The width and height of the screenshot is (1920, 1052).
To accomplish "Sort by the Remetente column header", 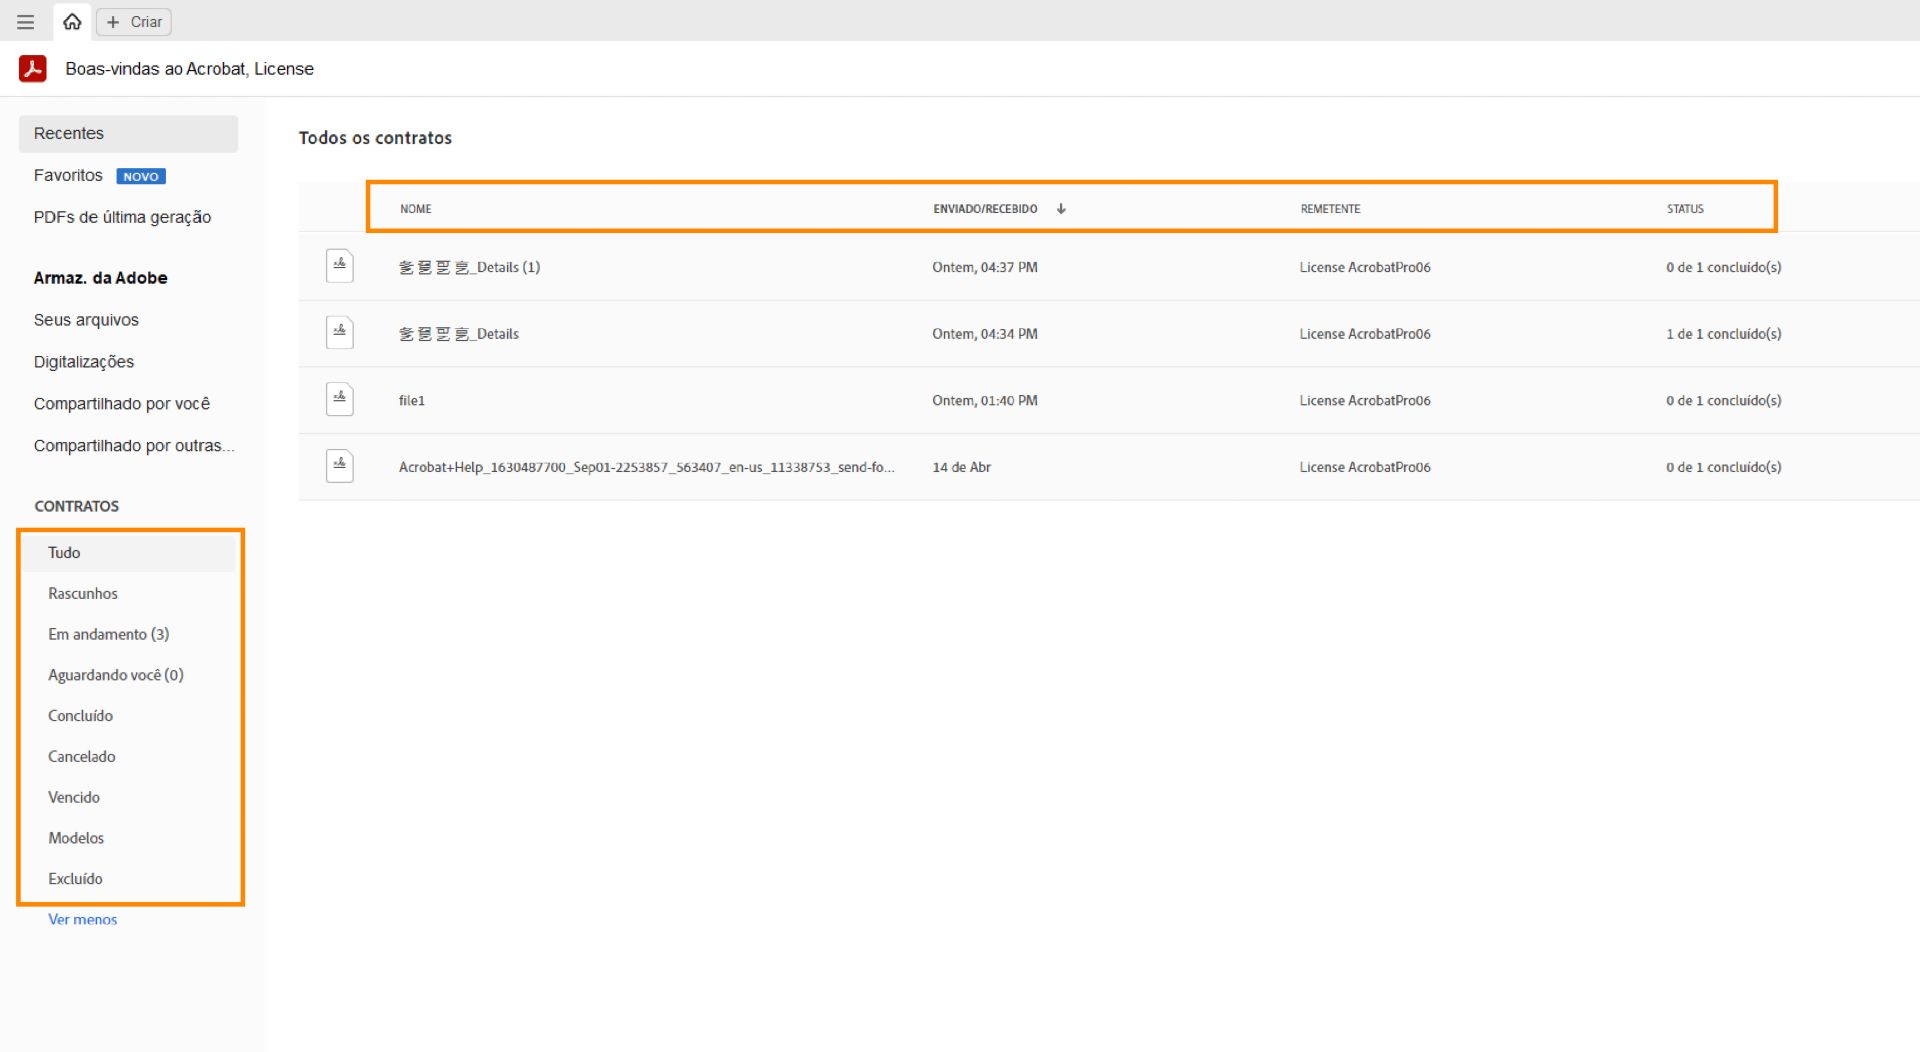I will pyautogui.click(x=1330, y=209).
